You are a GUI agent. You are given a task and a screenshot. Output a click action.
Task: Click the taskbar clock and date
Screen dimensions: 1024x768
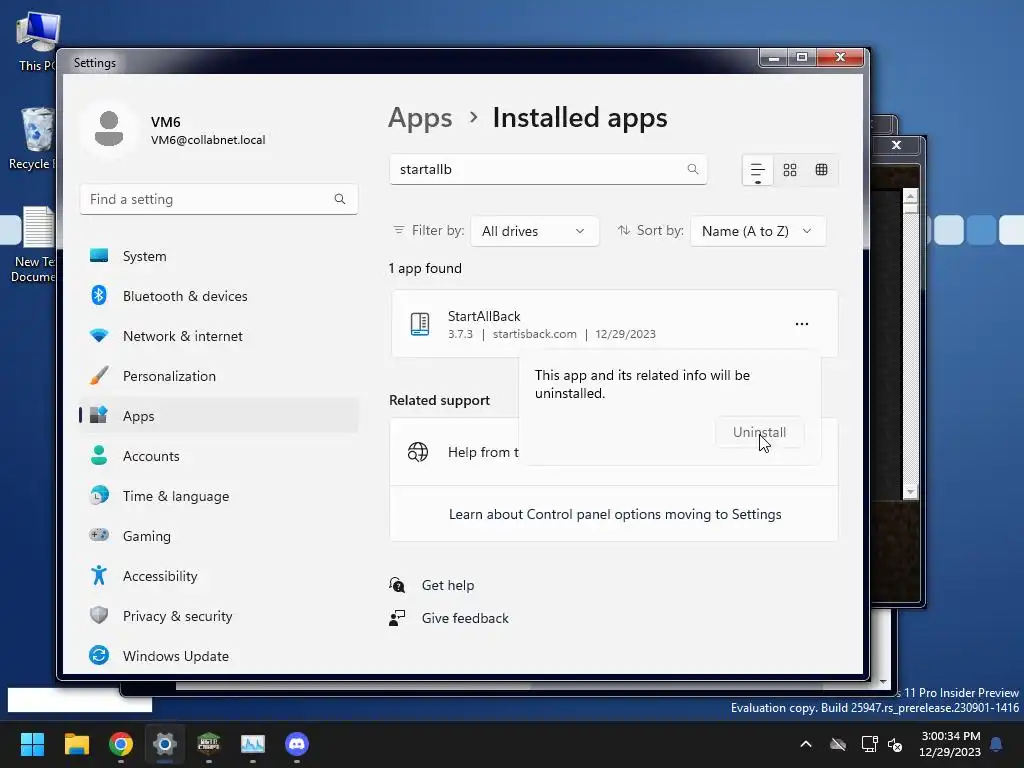pyautogui.click(x=950, y=744)
